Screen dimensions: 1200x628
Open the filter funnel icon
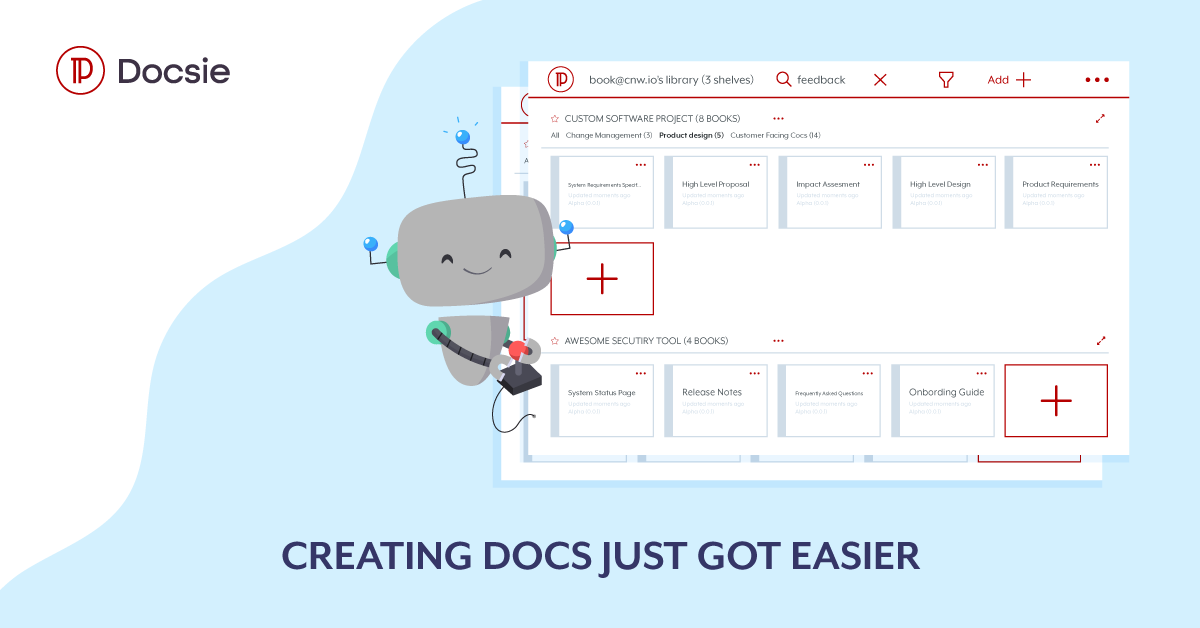pos(946,80)
